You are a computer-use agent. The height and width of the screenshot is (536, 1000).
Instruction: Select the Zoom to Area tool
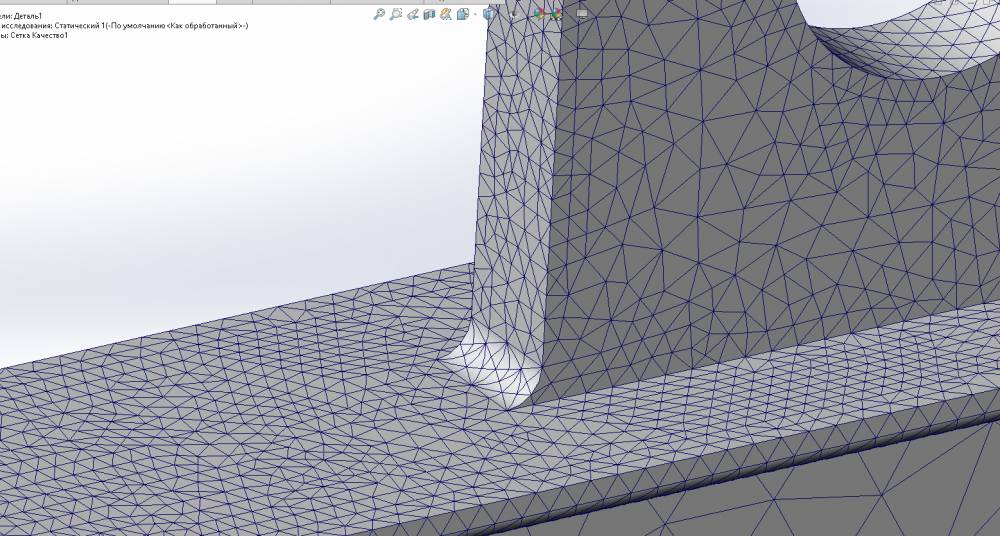click(x=396, y=14)
